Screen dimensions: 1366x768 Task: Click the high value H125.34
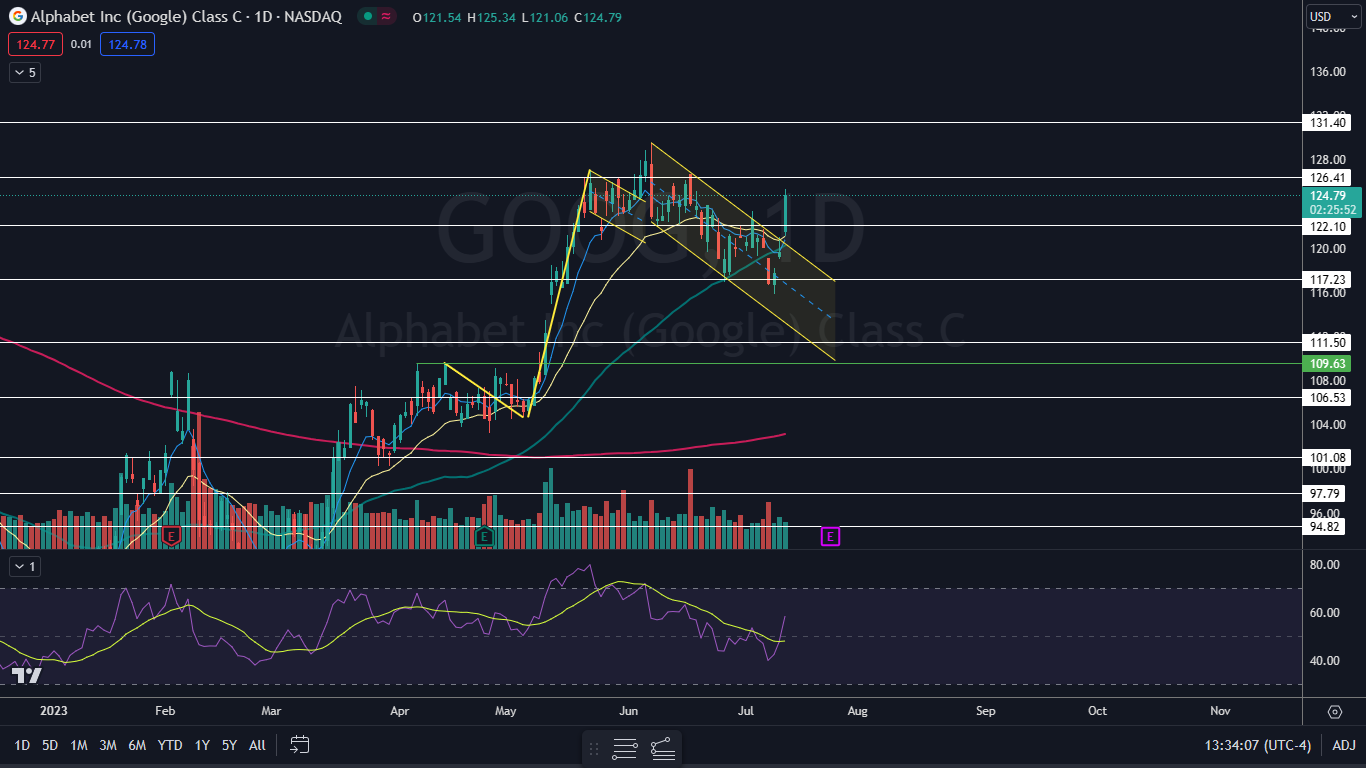[x=491, y=17]
